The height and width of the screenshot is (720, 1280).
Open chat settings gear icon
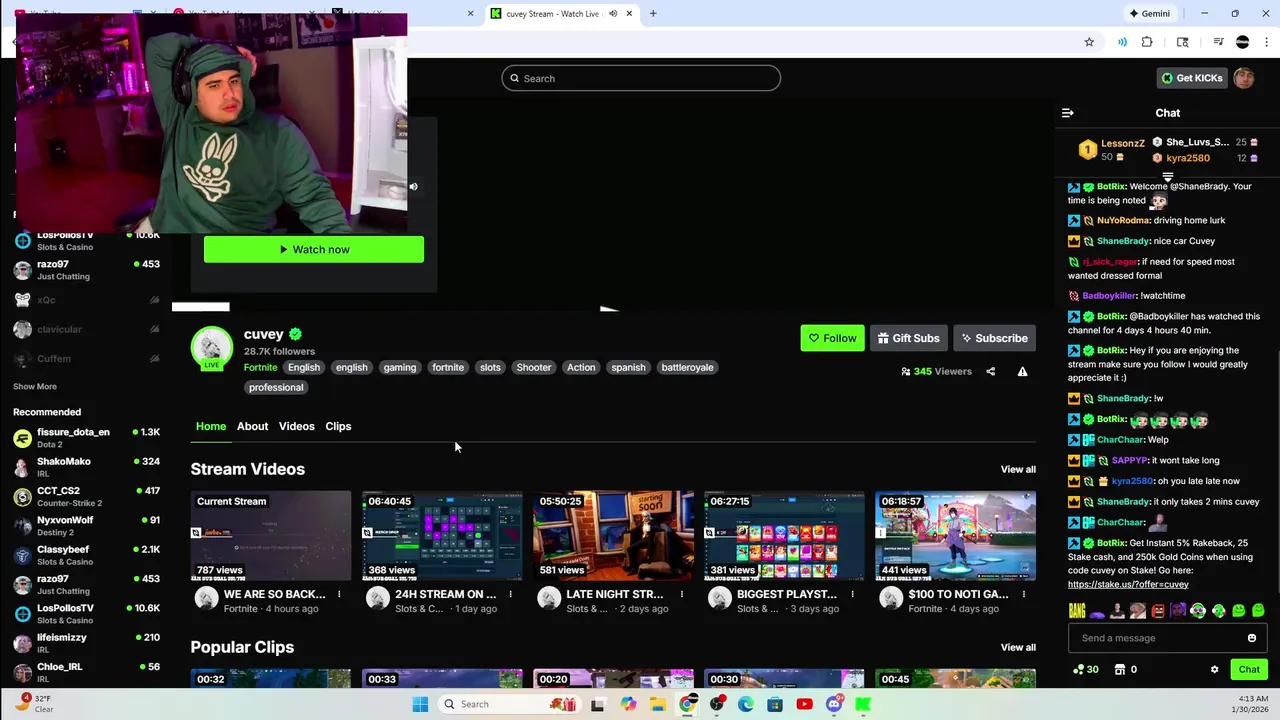(x=1214, y=670)
